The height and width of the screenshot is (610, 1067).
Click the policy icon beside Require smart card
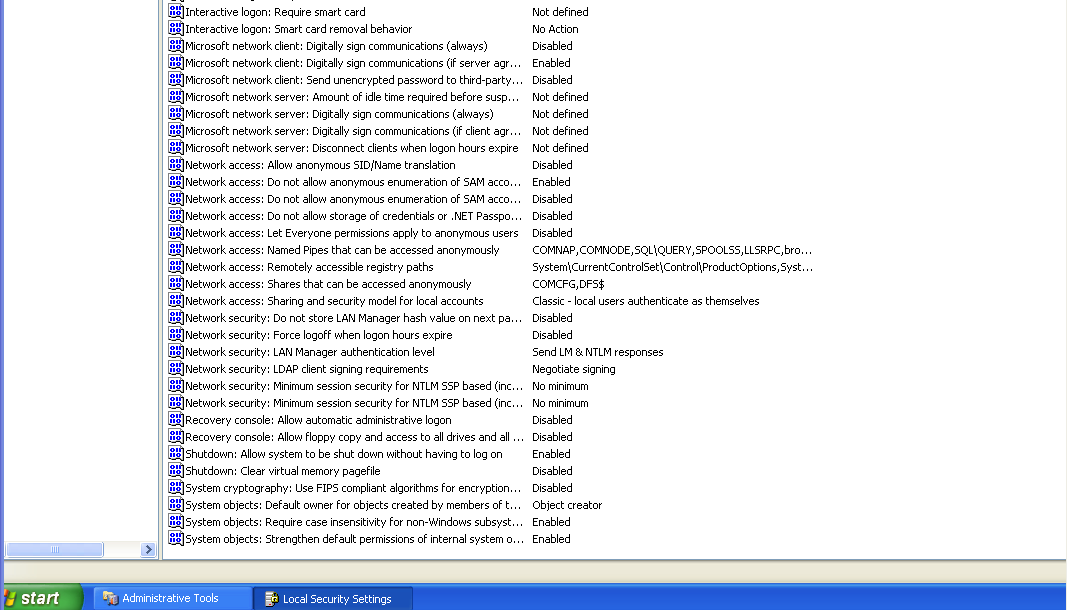point(176,12)
